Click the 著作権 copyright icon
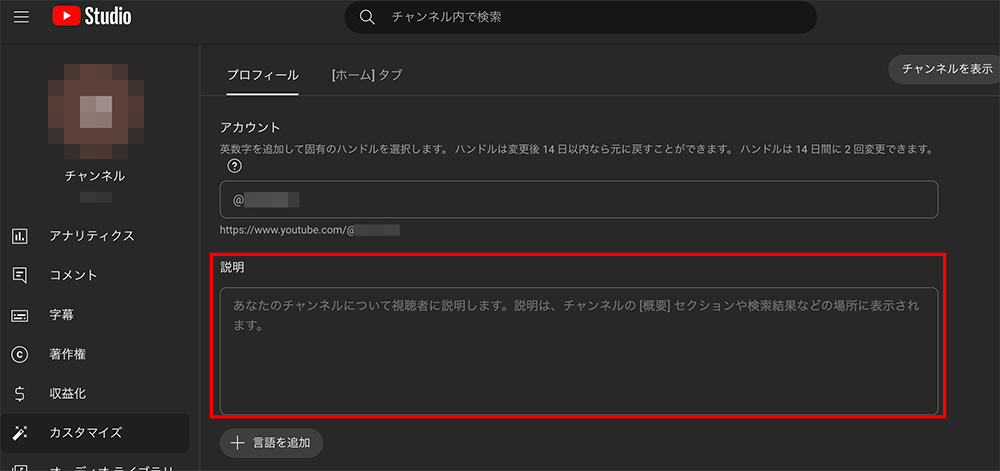 20,354
